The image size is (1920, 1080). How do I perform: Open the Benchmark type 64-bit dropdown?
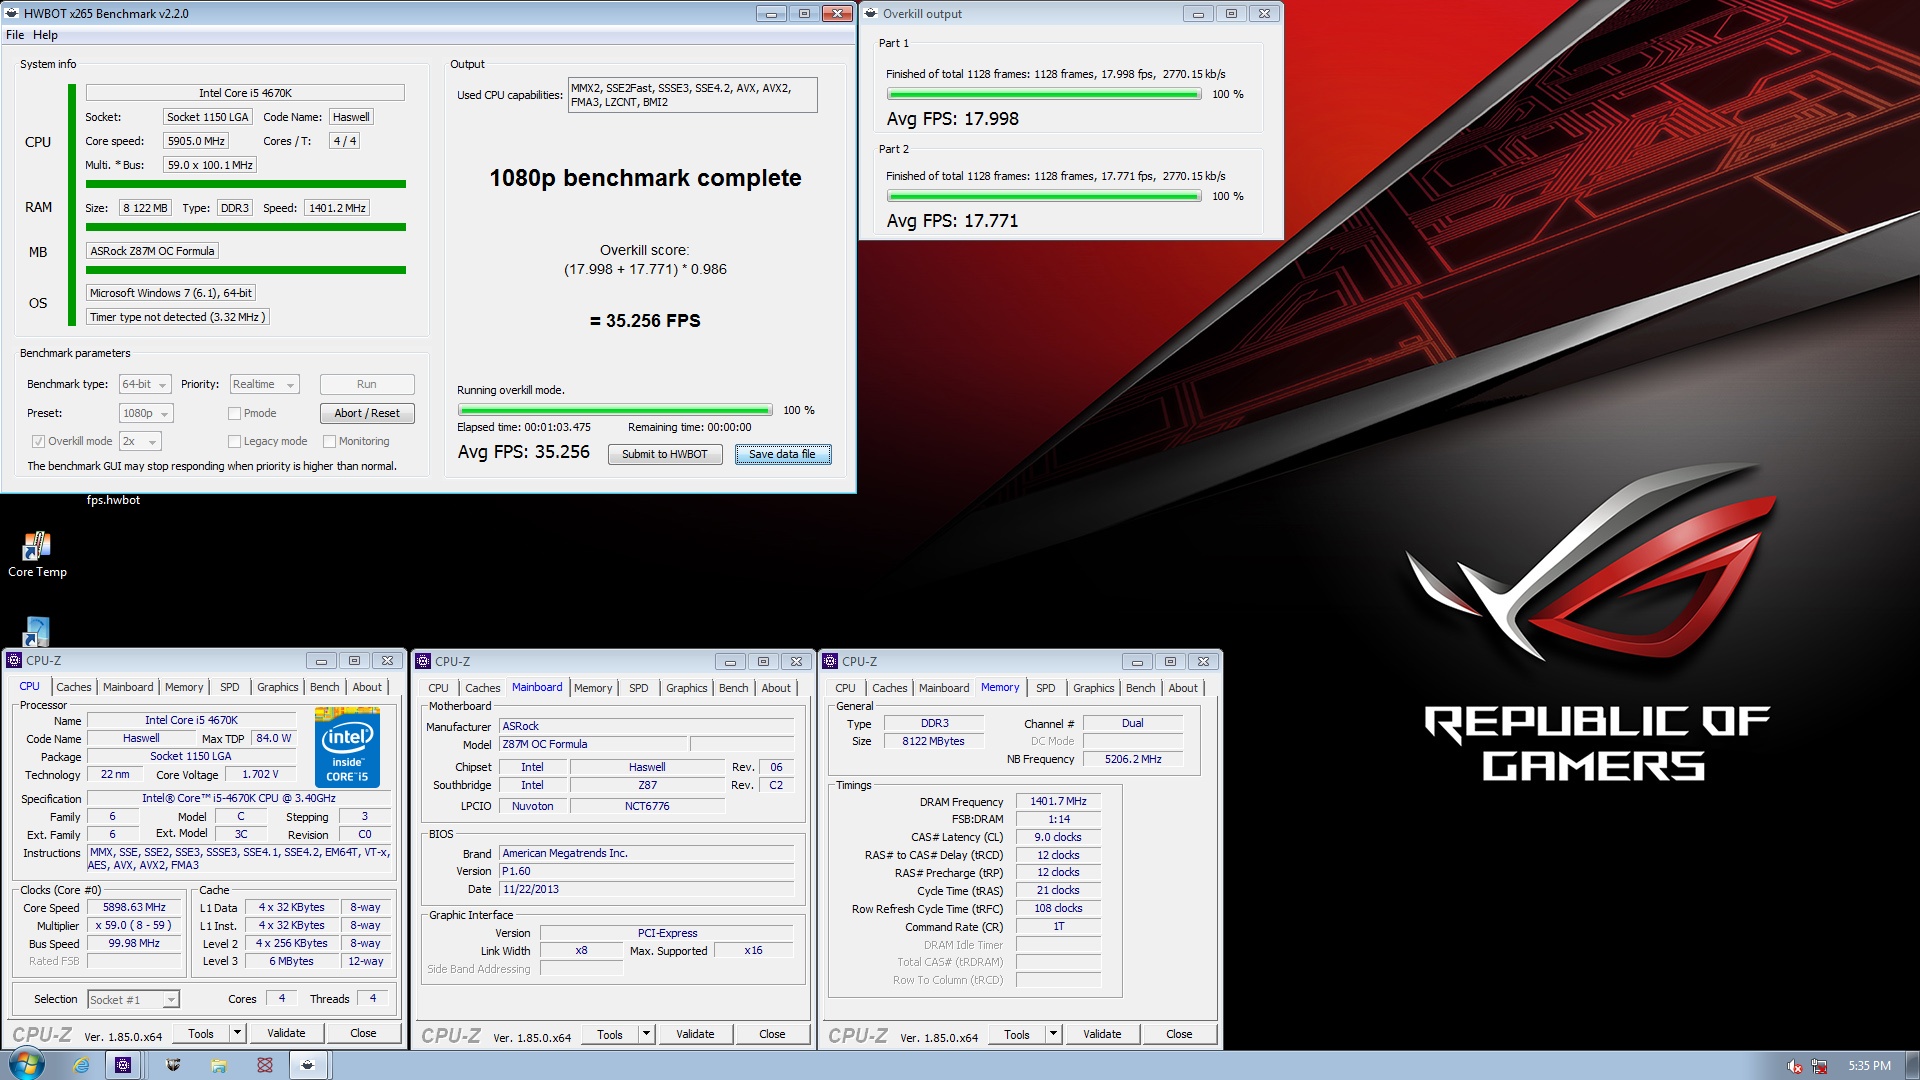pos(145,384)
